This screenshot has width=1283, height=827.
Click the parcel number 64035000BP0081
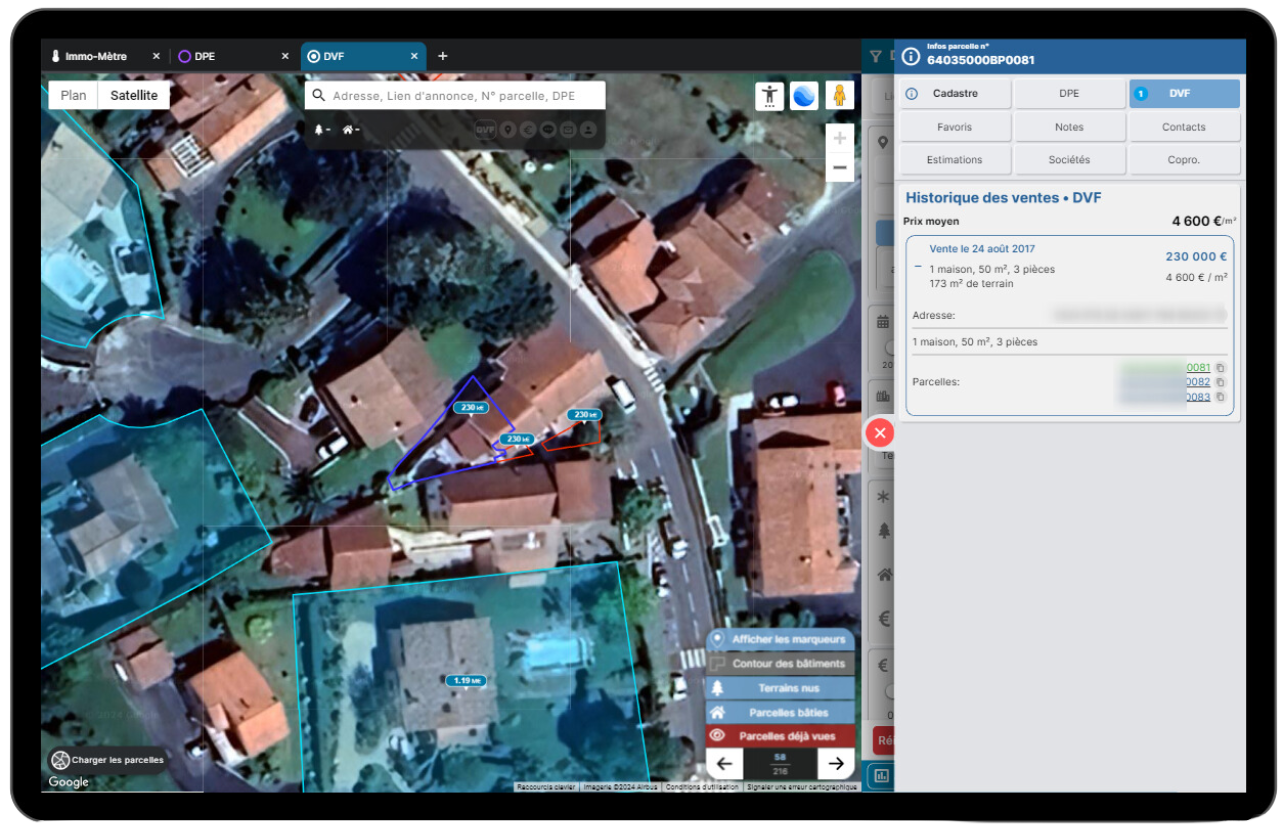[x=981, y=60]
